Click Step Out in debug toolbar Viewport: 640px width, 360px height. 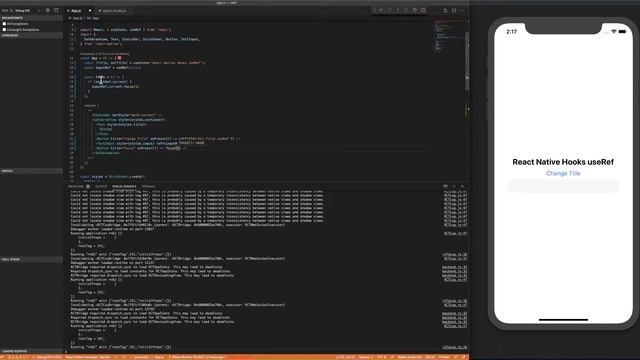(x=406, y=10)
